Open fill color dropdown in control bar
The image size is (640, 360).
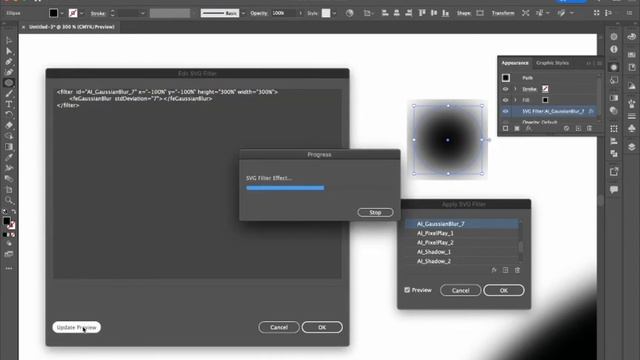pos(62,13)
